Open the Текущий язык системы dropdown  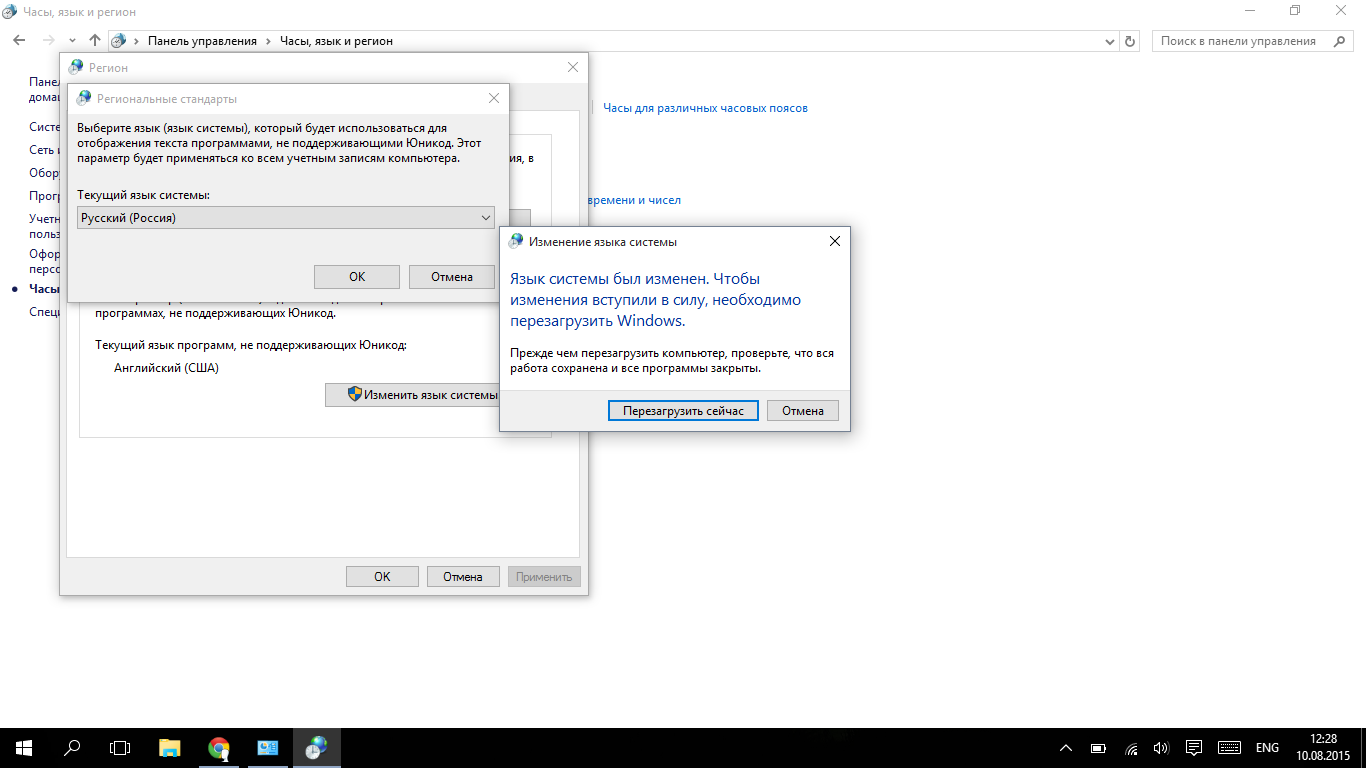click(x=285, y=217)
